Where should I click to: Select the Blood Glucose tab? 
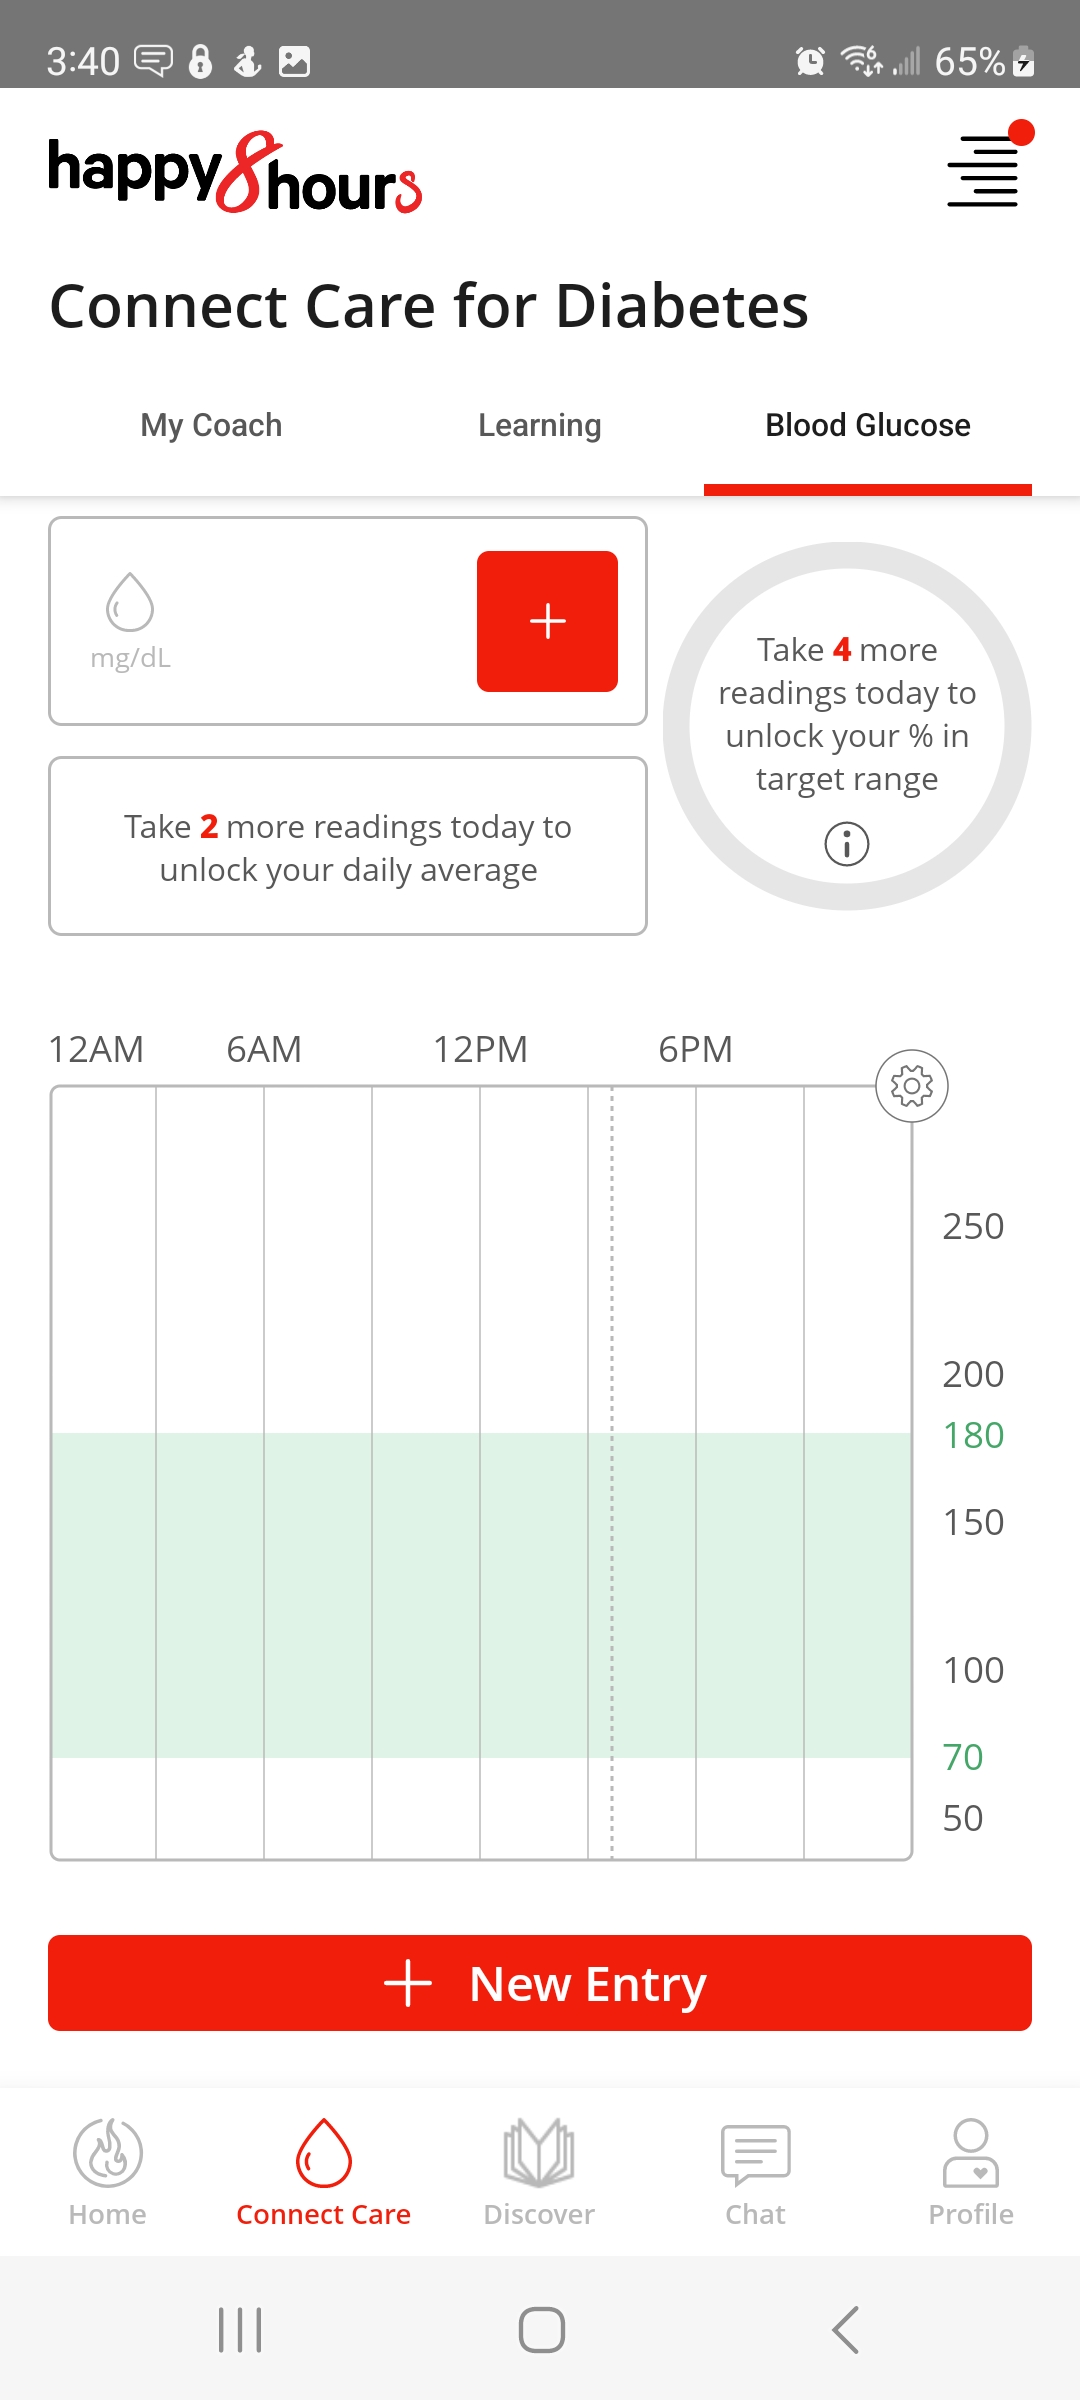868,425
